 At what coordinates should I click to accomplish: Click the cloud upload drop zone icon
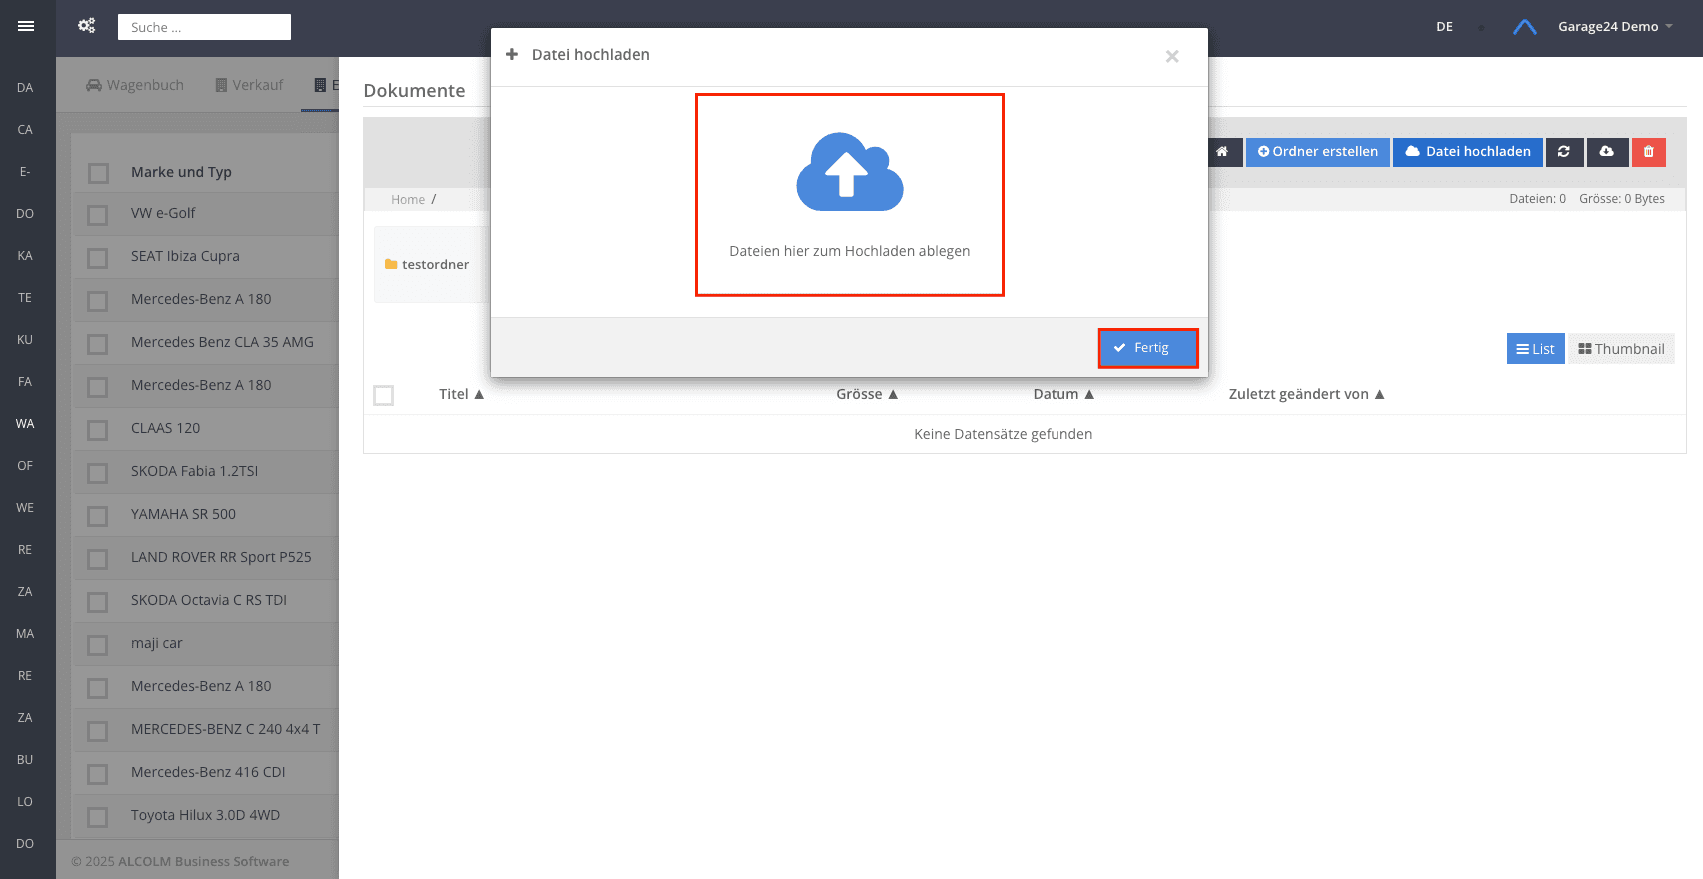pos(850,172)
